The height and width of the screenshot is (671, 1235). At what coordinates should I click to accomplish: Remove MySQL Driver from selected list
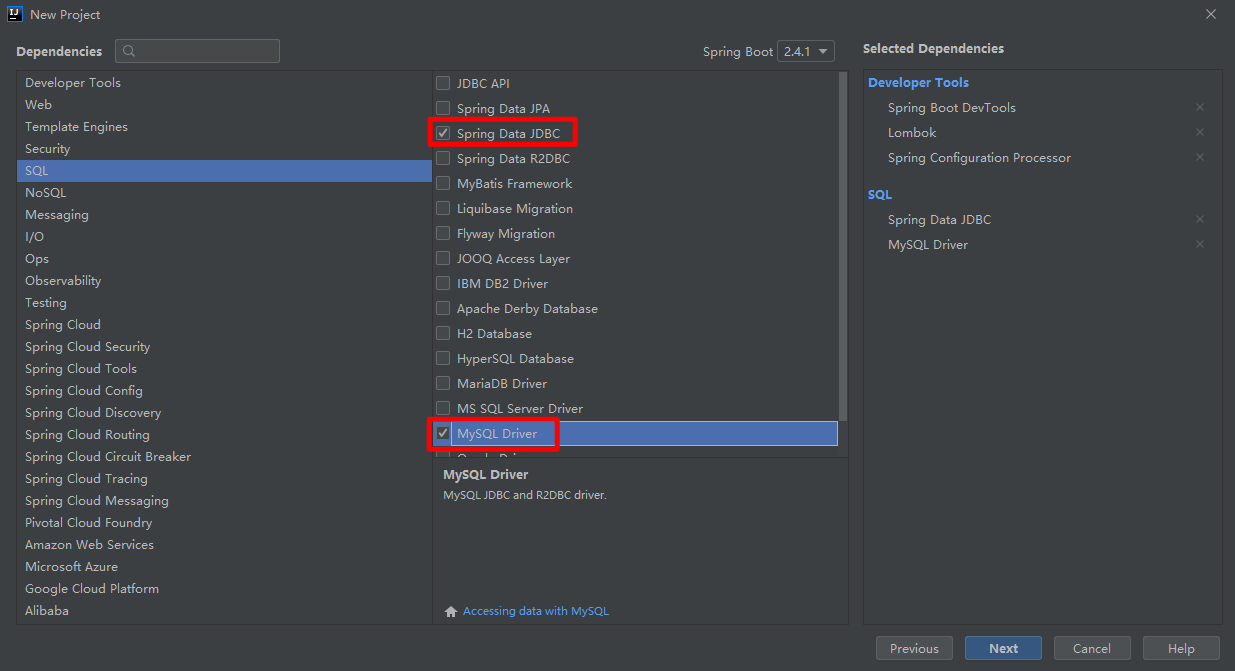(x=1200, y=244)
